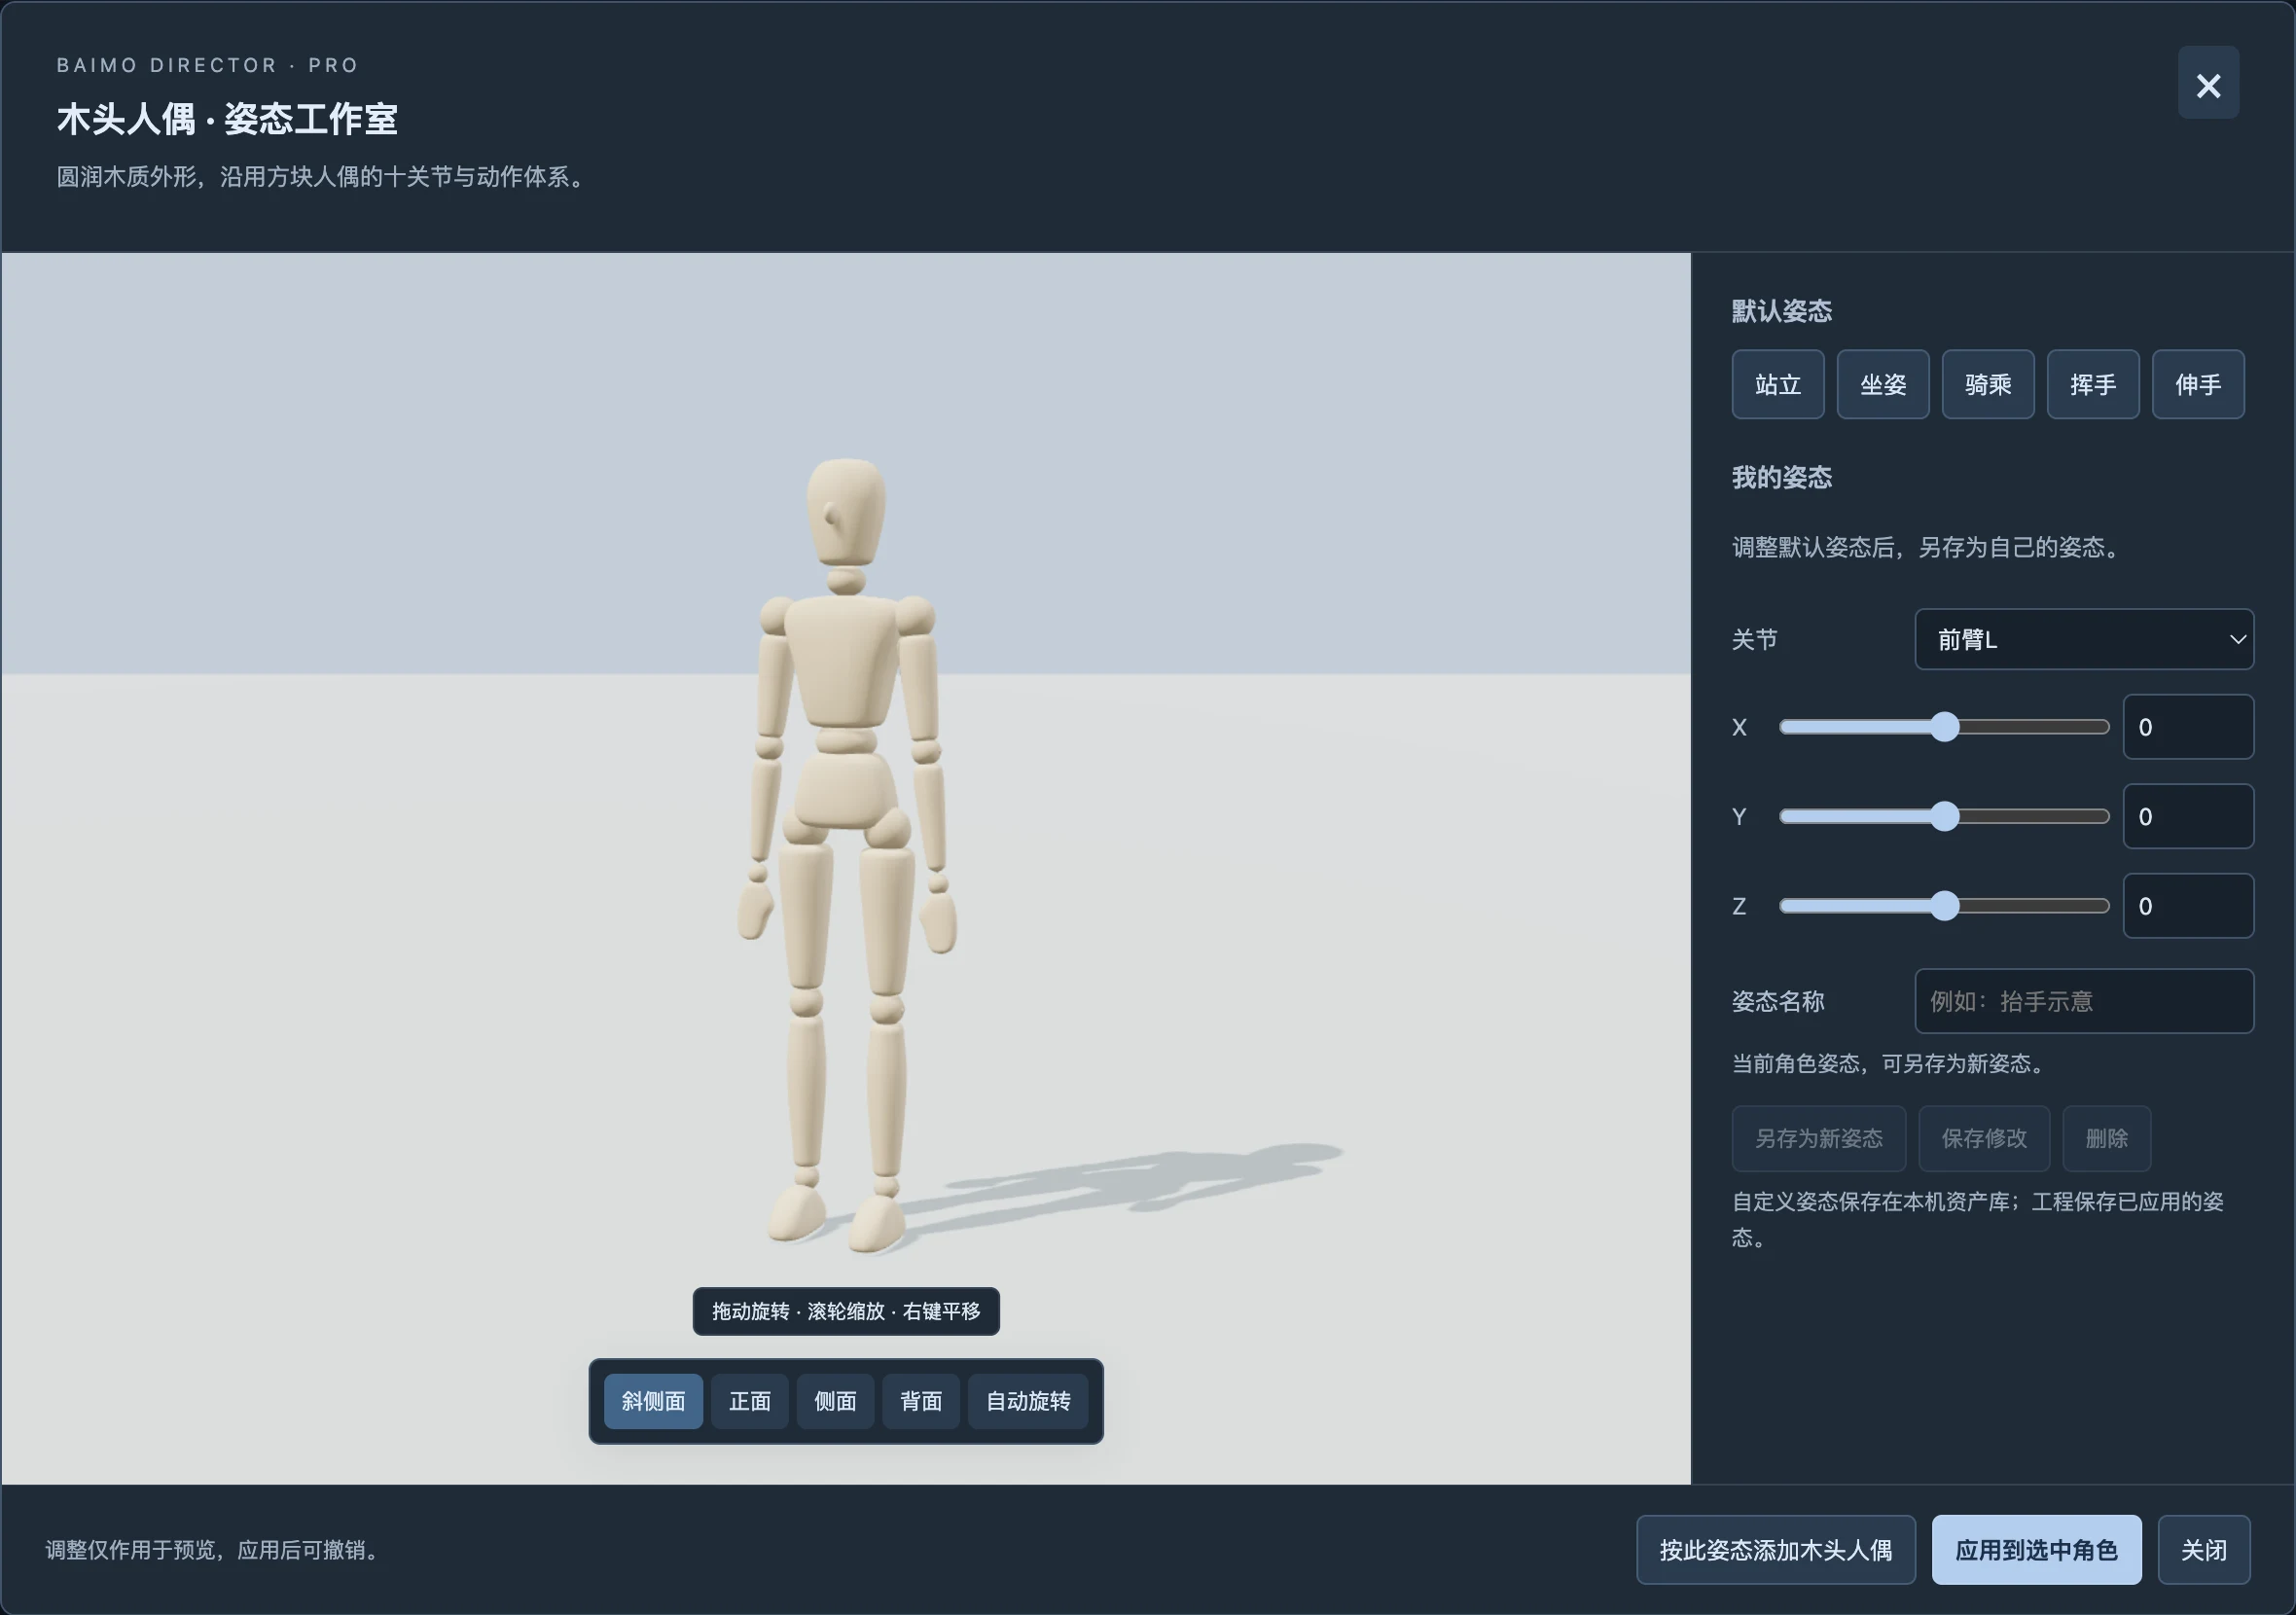Apply the 坐姿 default pose
Image resolution: width=2296 pixels, height=1615 pixels.
1882,384
